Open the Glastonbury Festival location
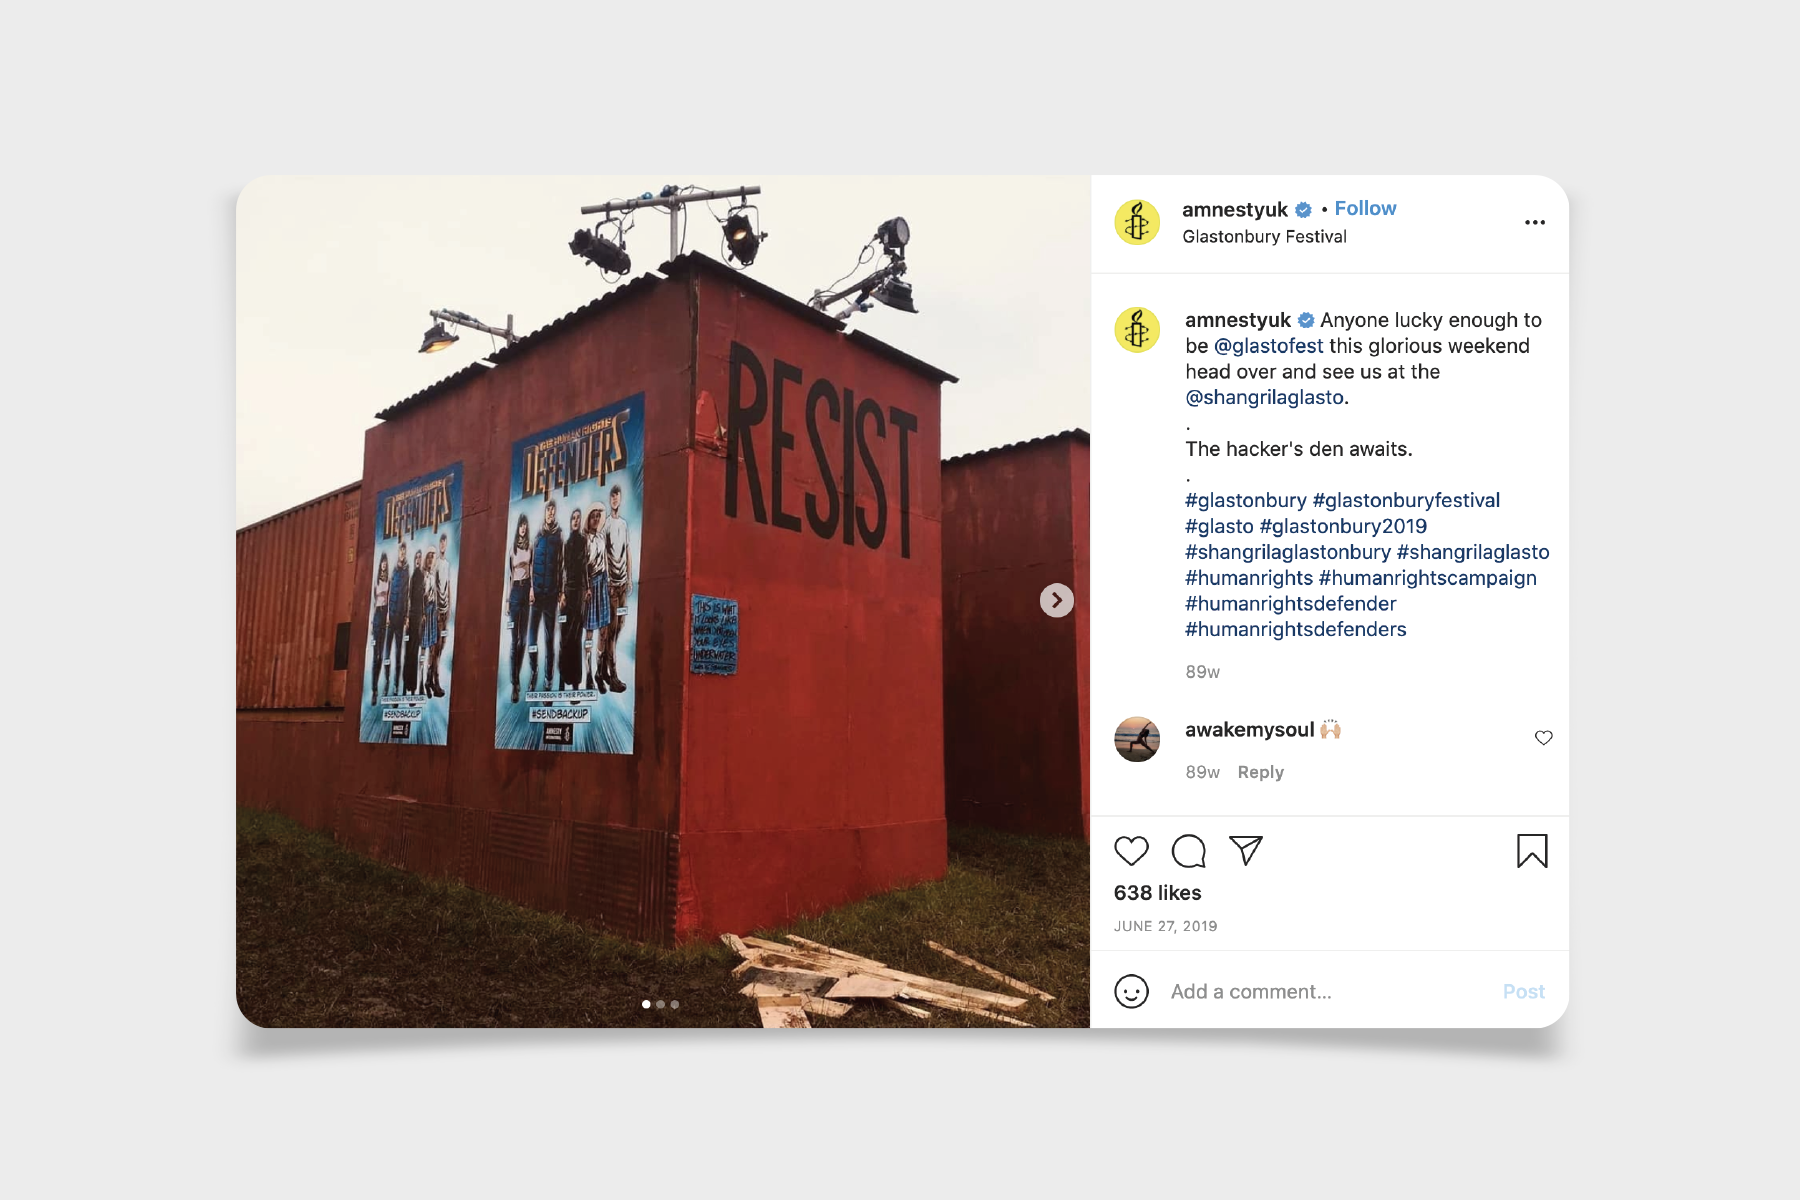The height and width of the screenshot is (1200, 1800). point(1264,237)
